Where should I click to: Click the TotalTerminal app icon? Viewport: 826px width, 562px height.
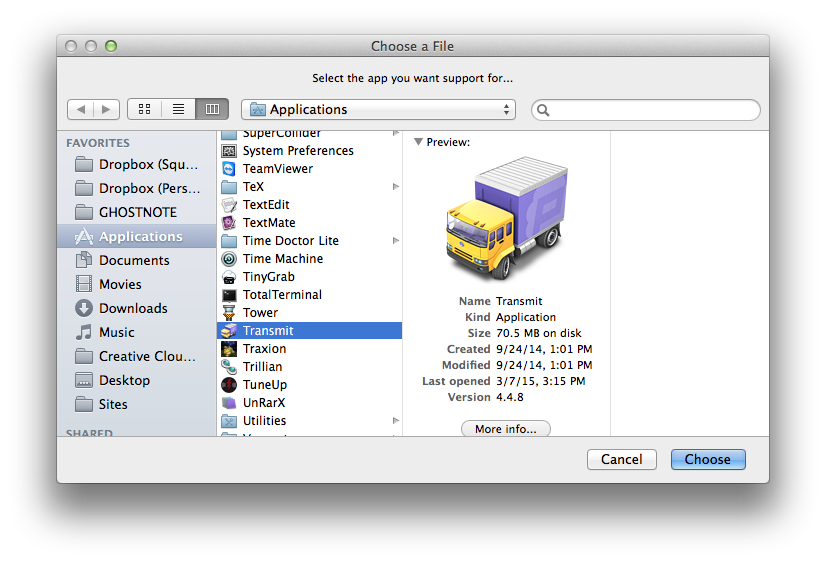tap(229, 295)
